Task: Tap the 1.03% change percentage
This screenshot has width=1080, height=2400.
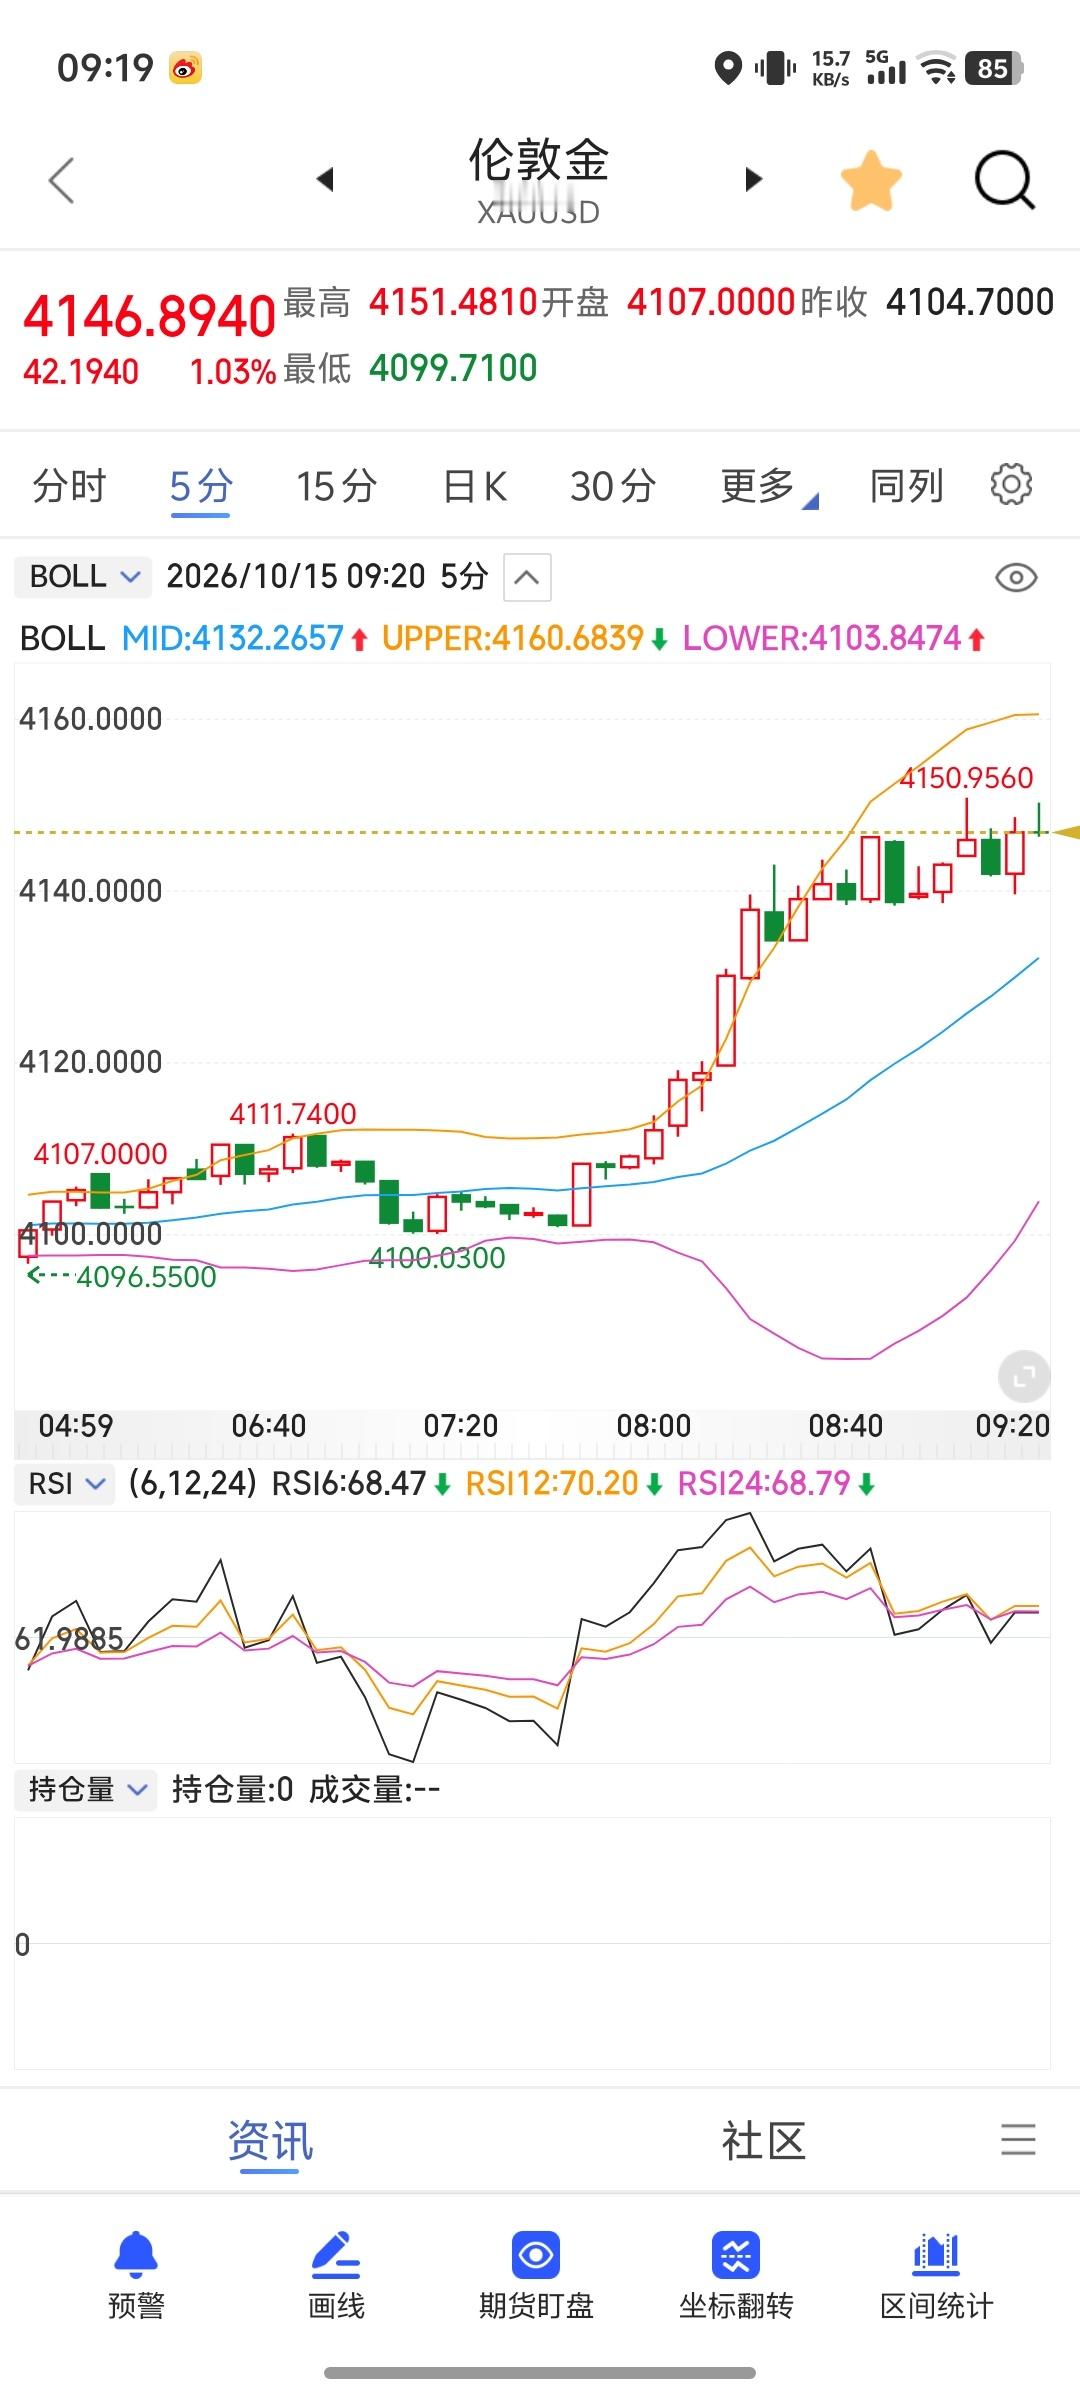Action: tap(233, 372)
